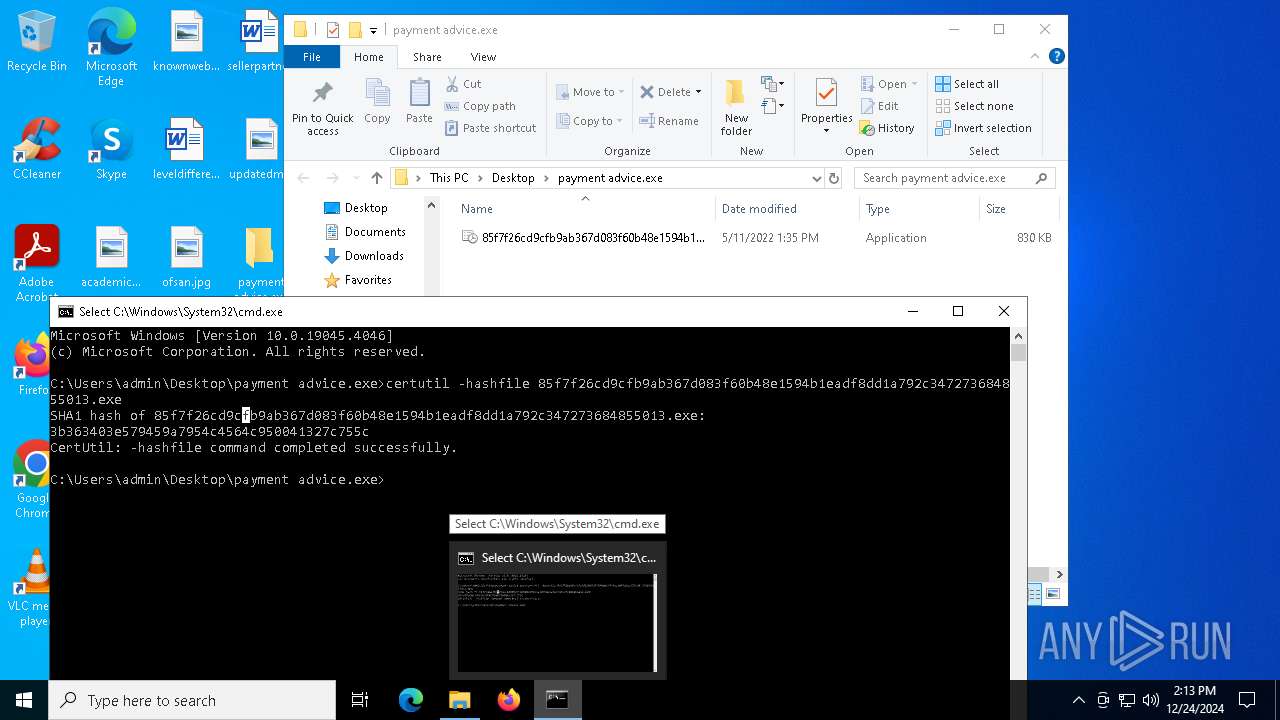This screenshot has height=720, width=1280.
Task: Click This PC in address path
Action: pyautogui.click(x=449, y=178)
